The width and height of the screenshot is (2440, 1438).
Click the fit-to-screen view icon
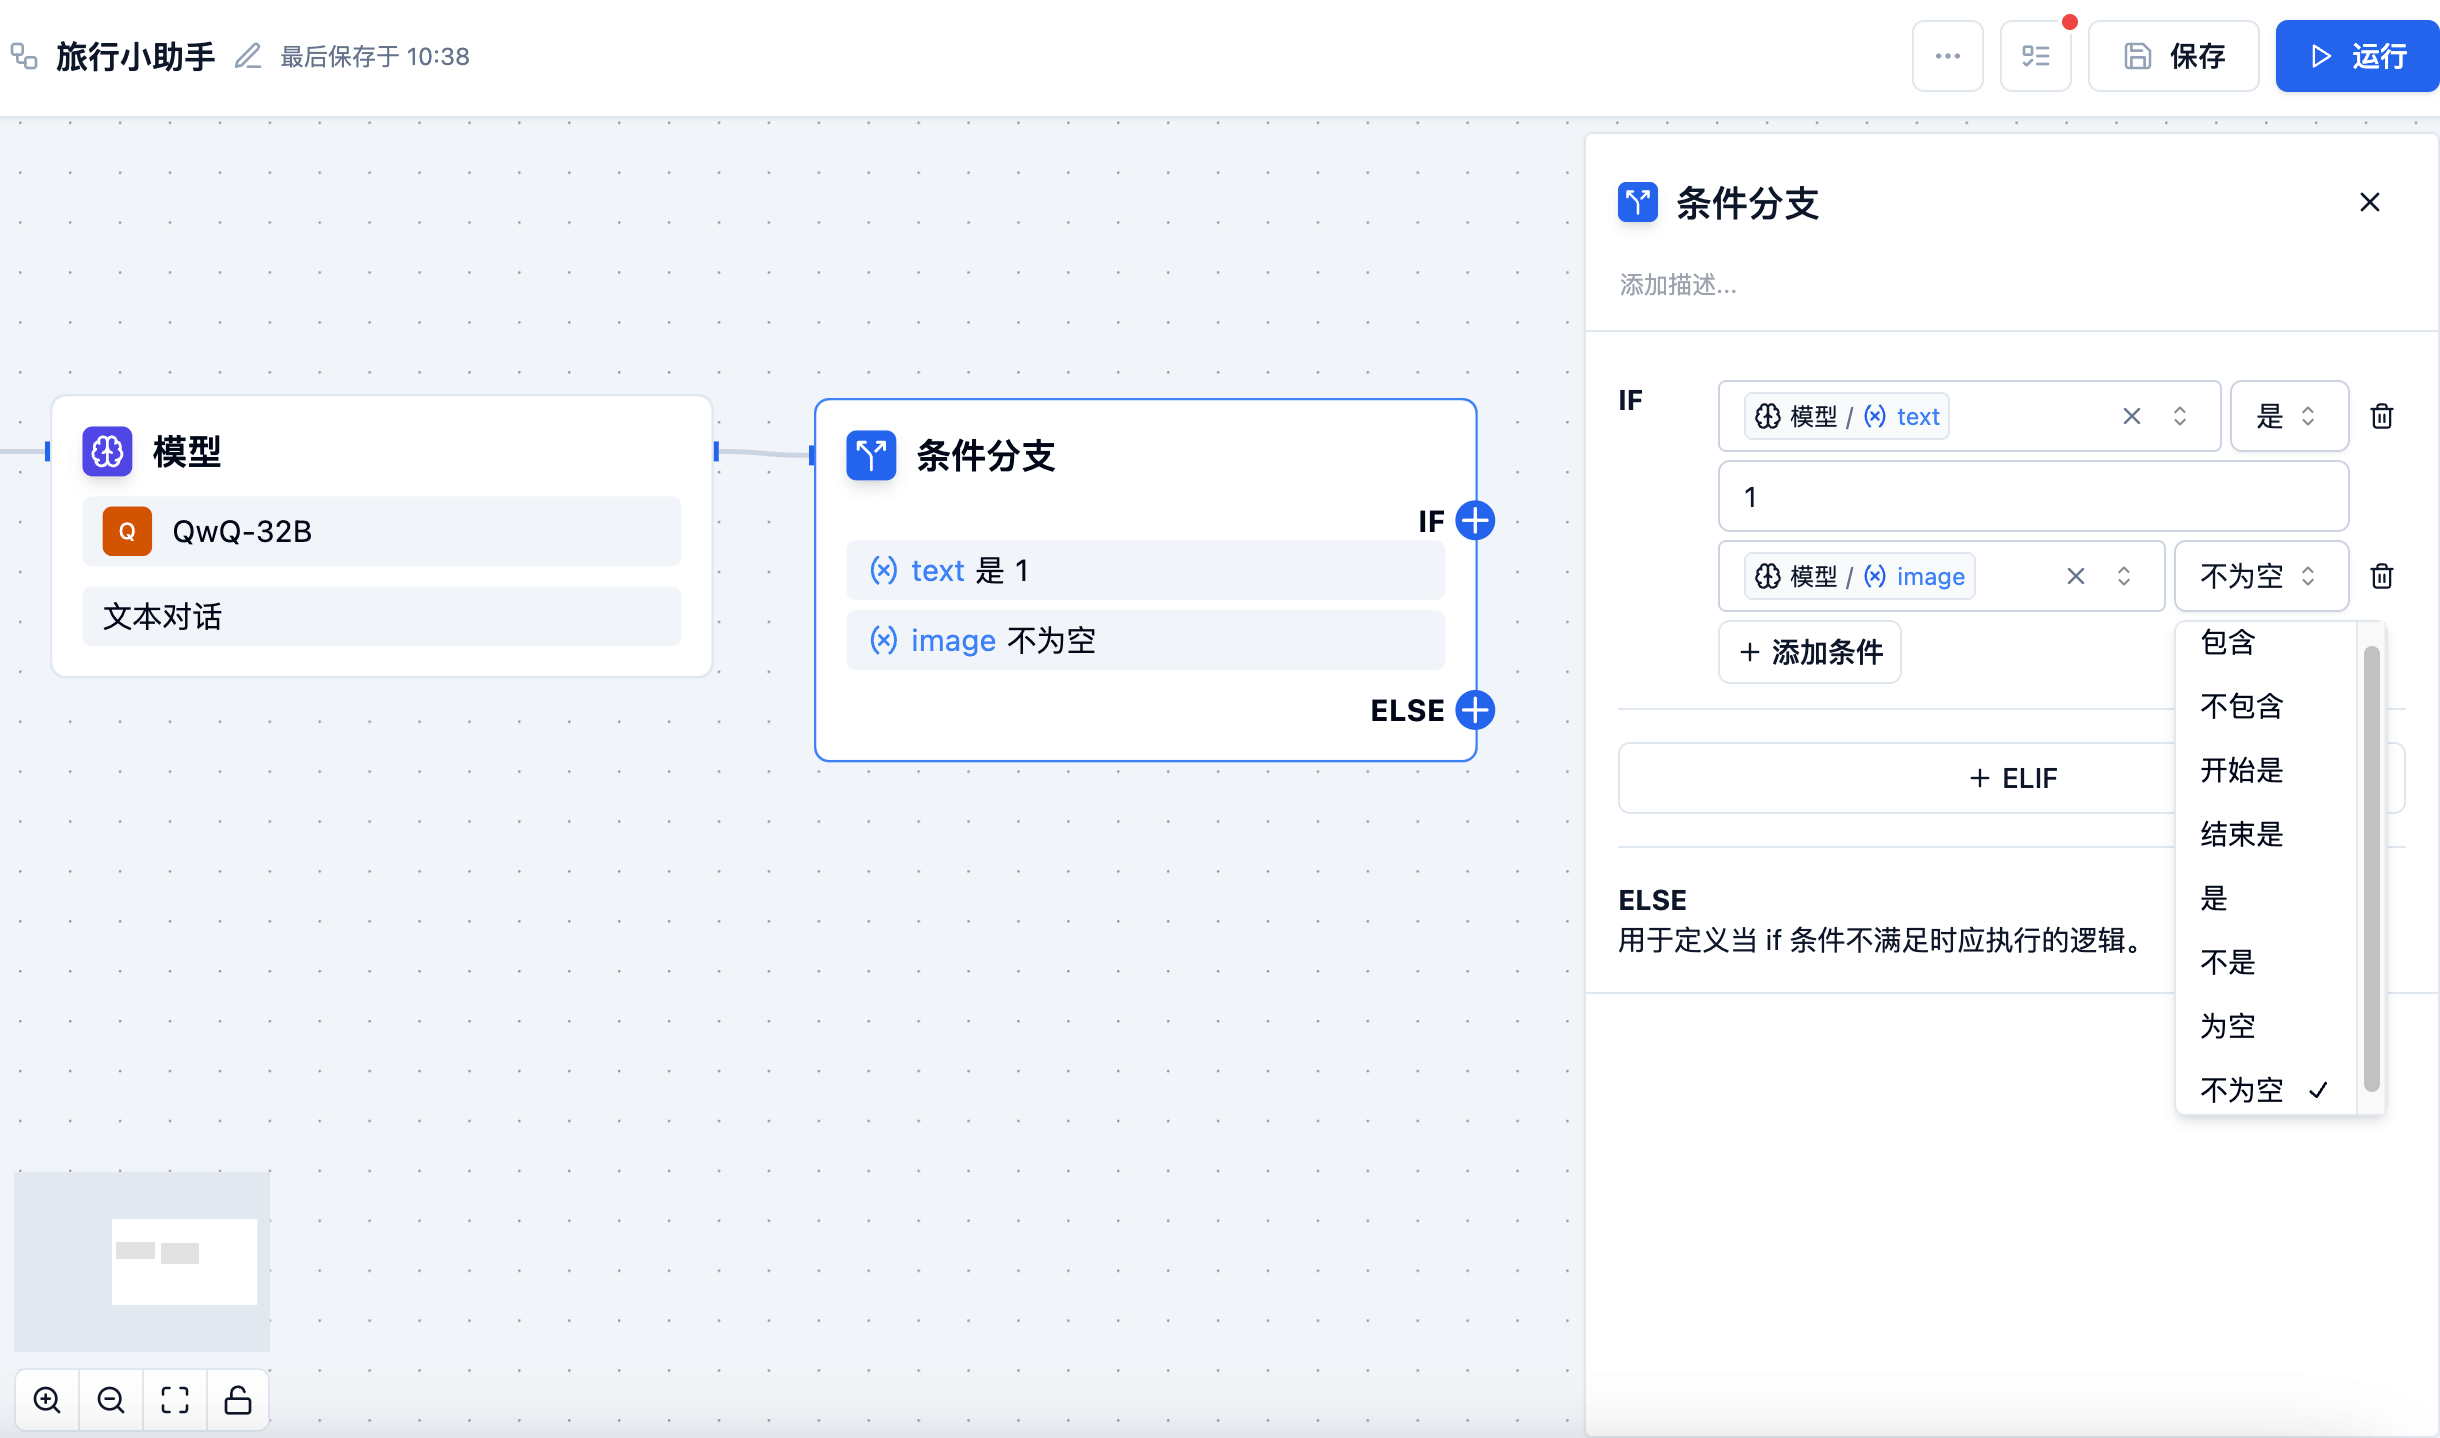(175, 1399)
